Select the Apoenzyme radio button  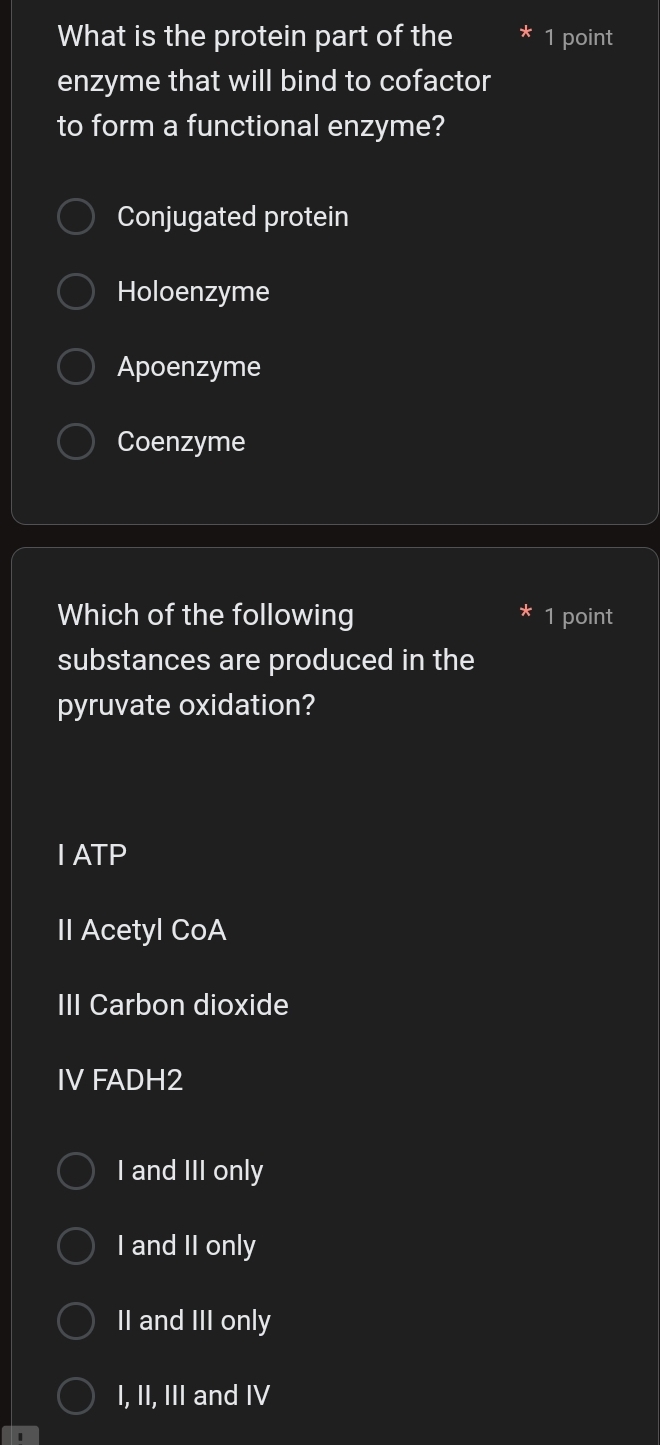(x=76, y=366)
